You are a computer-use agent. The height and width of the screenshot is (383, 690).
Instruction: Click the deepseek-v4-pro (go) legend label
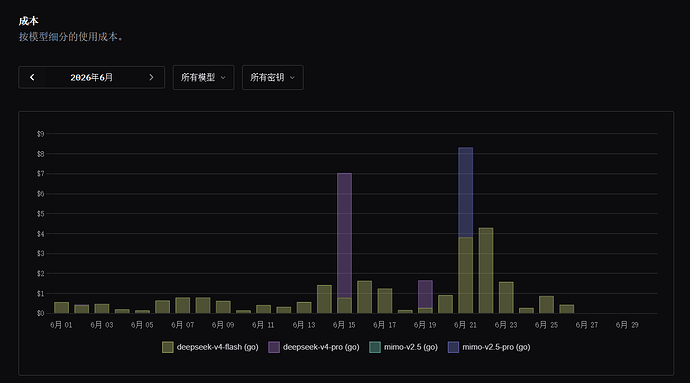click(x=321, y=347)
